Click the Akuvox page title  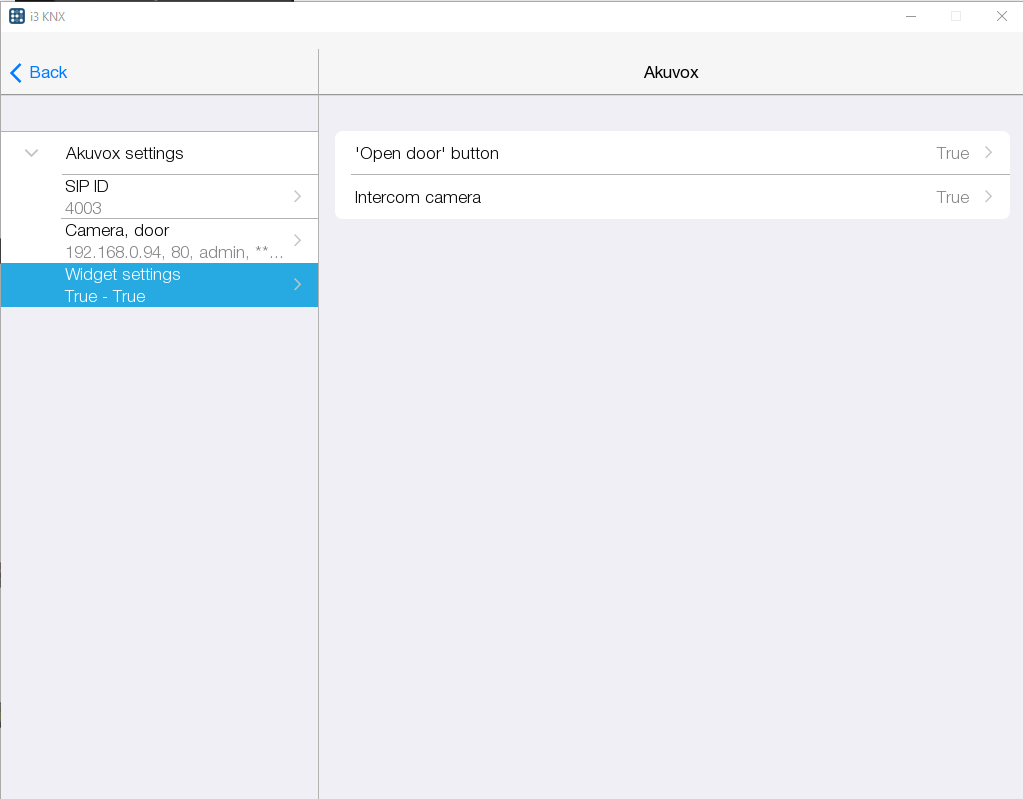[x=670, y=72]
